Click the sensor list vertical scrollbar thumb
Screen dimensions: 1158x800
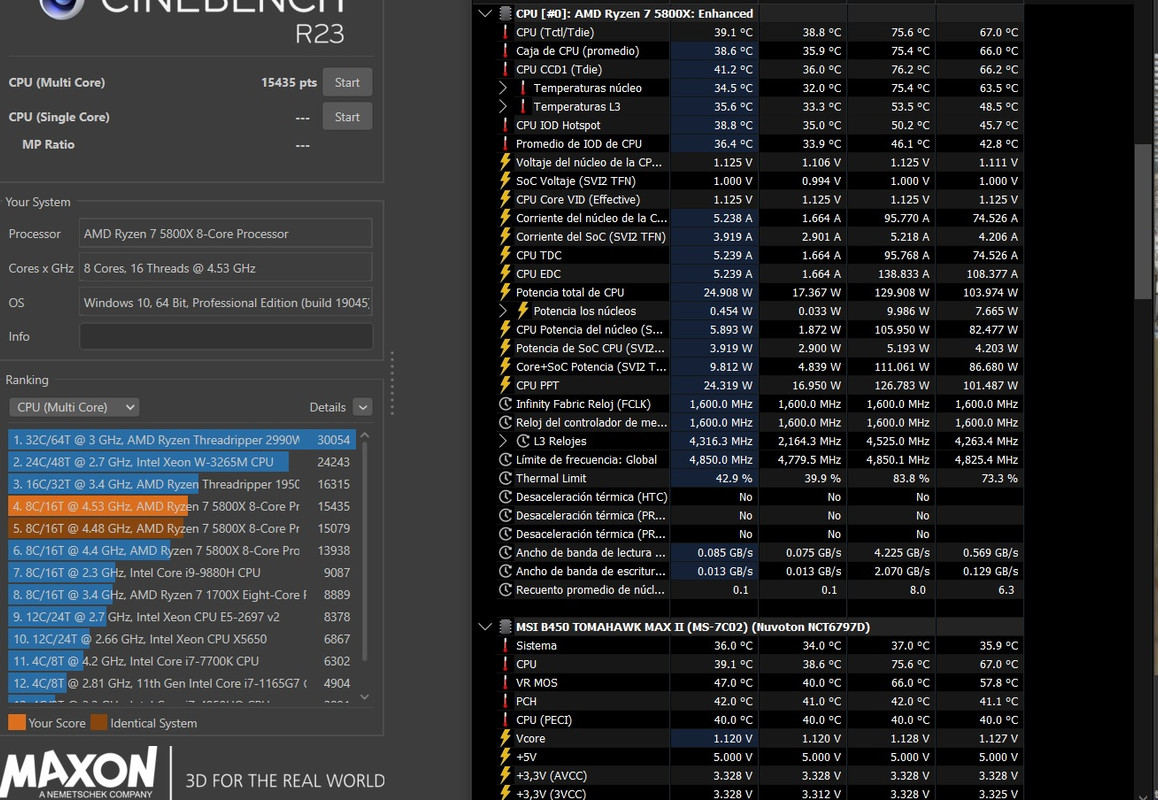(x=1142, y=222)
